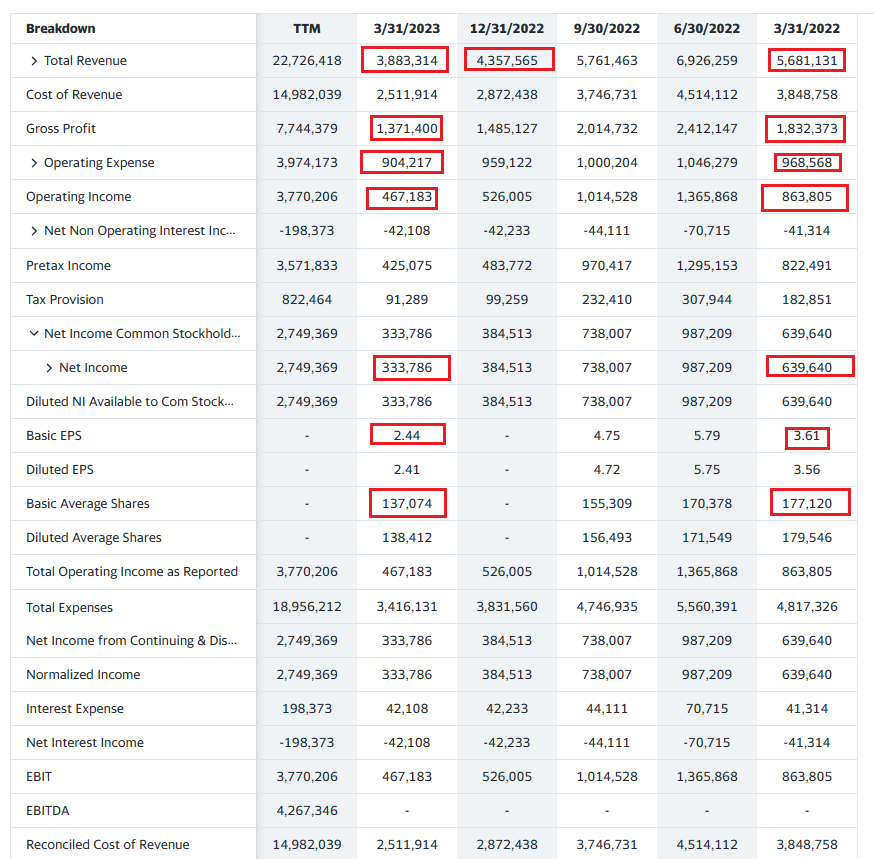Screen dimensions: 874x859
Task: Select the 3/31/2023 column header
Action: 406,28
